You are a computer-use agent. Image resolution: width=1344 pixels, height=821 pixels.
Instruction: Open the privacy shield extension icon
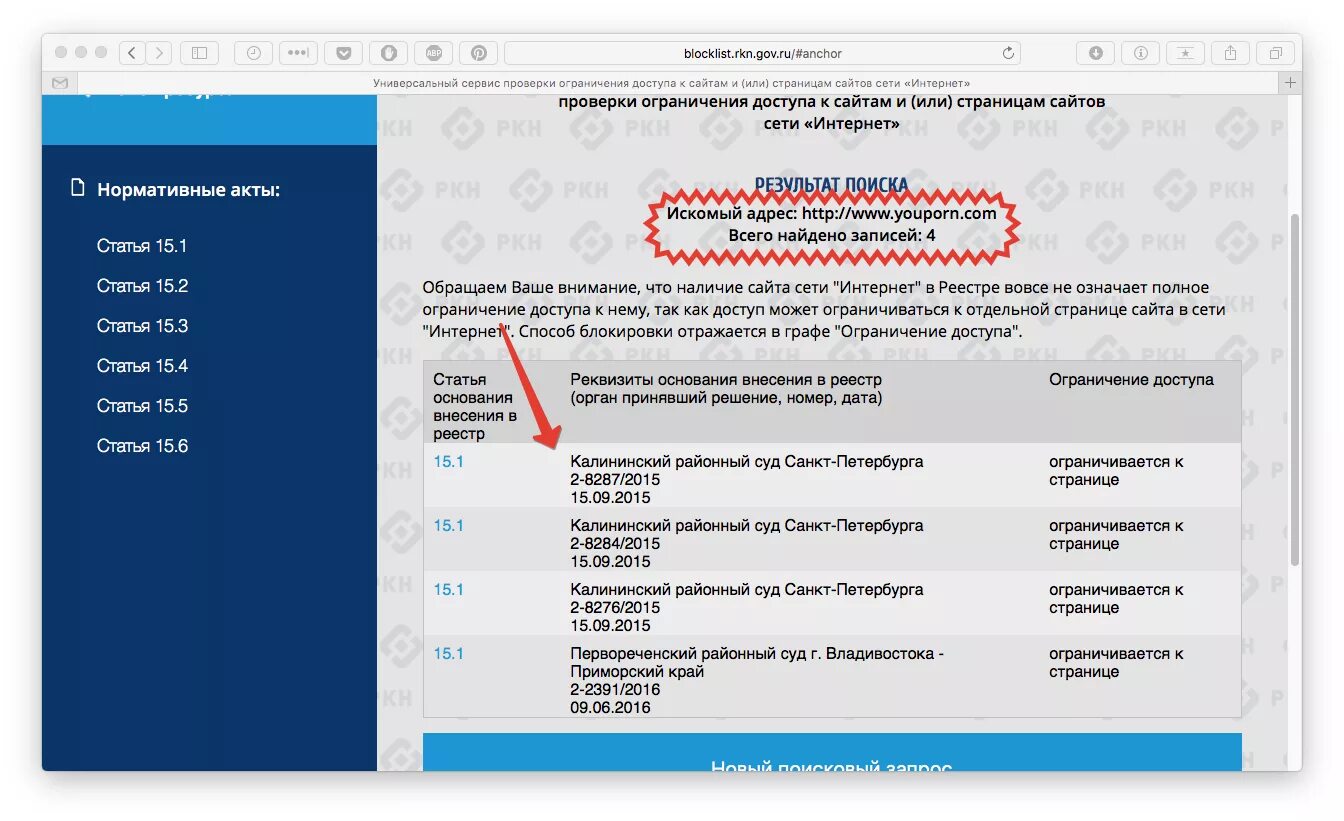pos(388,53)
